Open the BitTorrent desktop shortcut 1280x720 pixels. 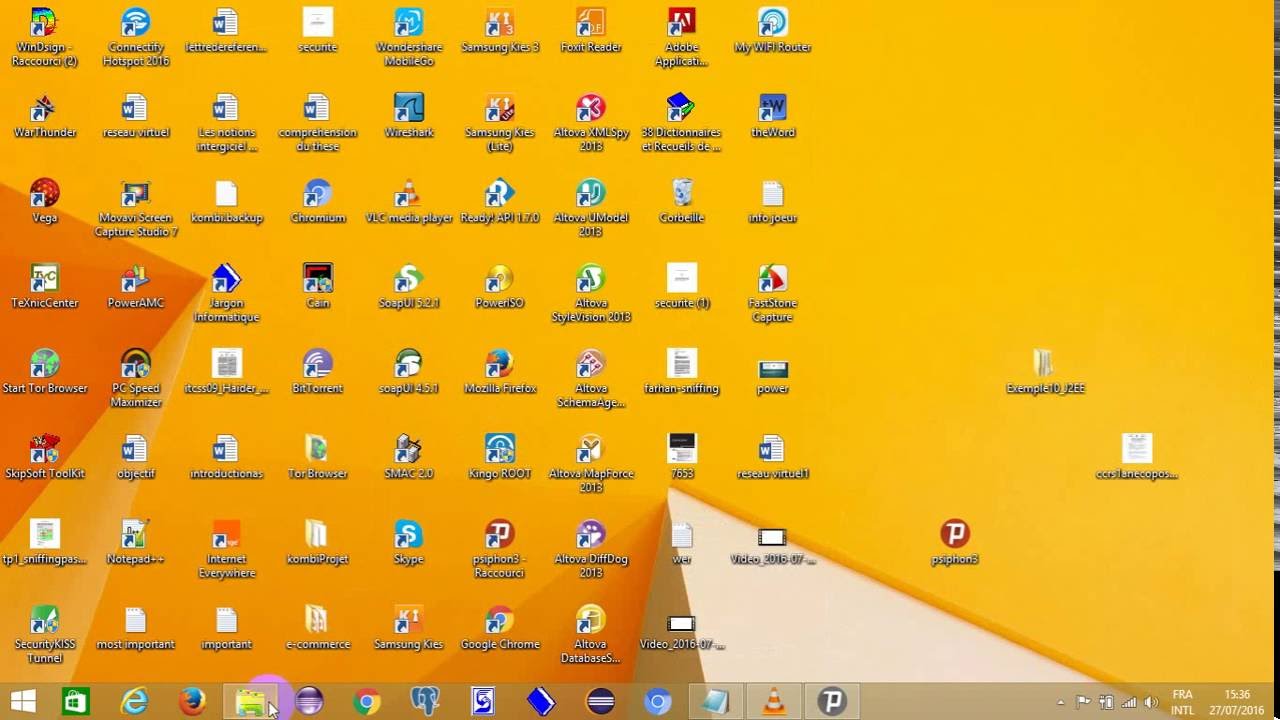point(317,371)
